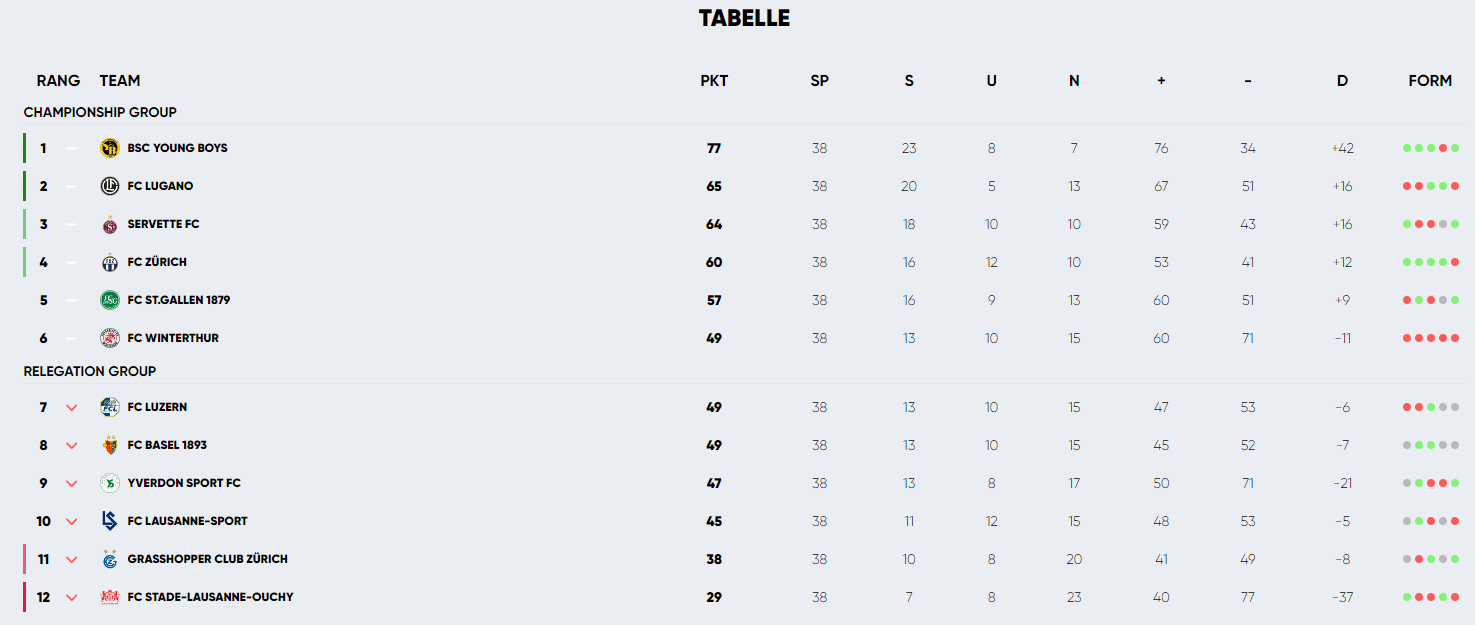Click the FC St.Gallen 1879 green logo
This screenshot has height=625, width=1475.
110,300
